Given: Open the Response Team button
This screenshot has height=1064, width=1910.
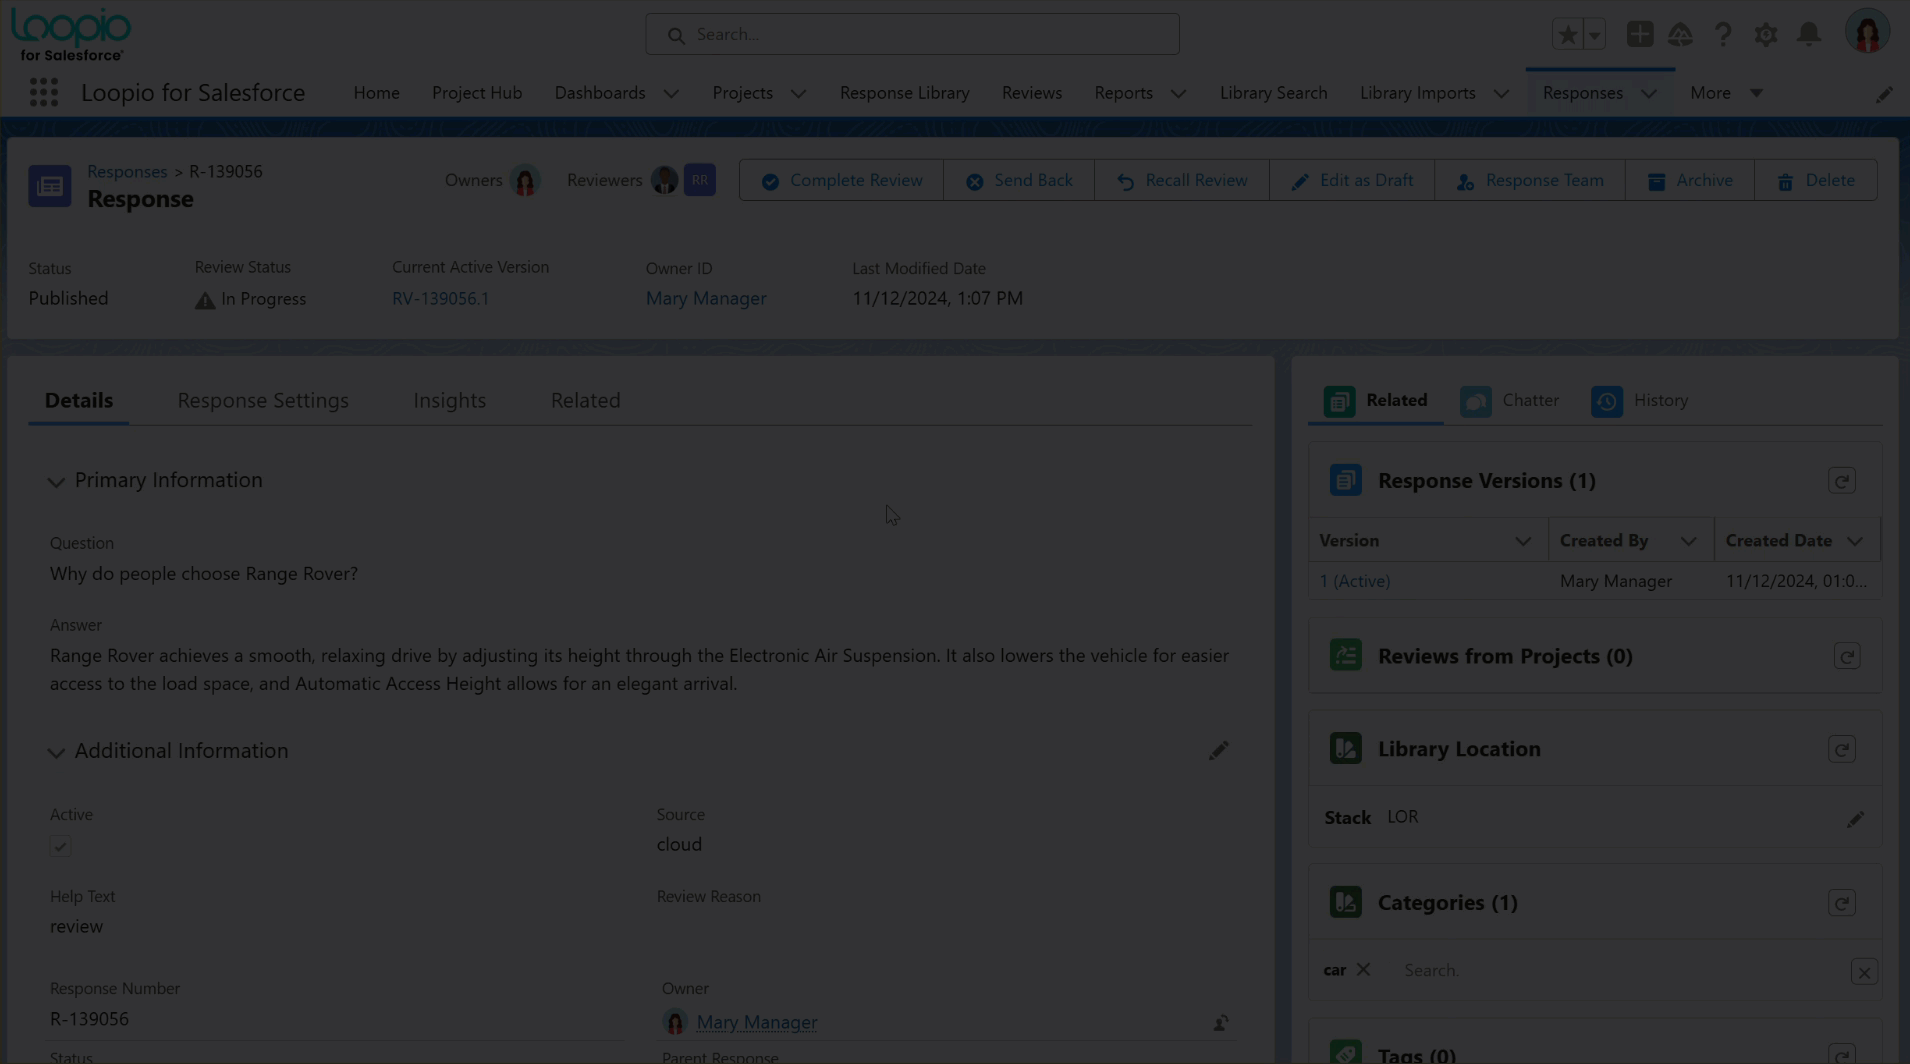Looking at the screenshot, I should pyautogui.click(x=1530, y=181).
